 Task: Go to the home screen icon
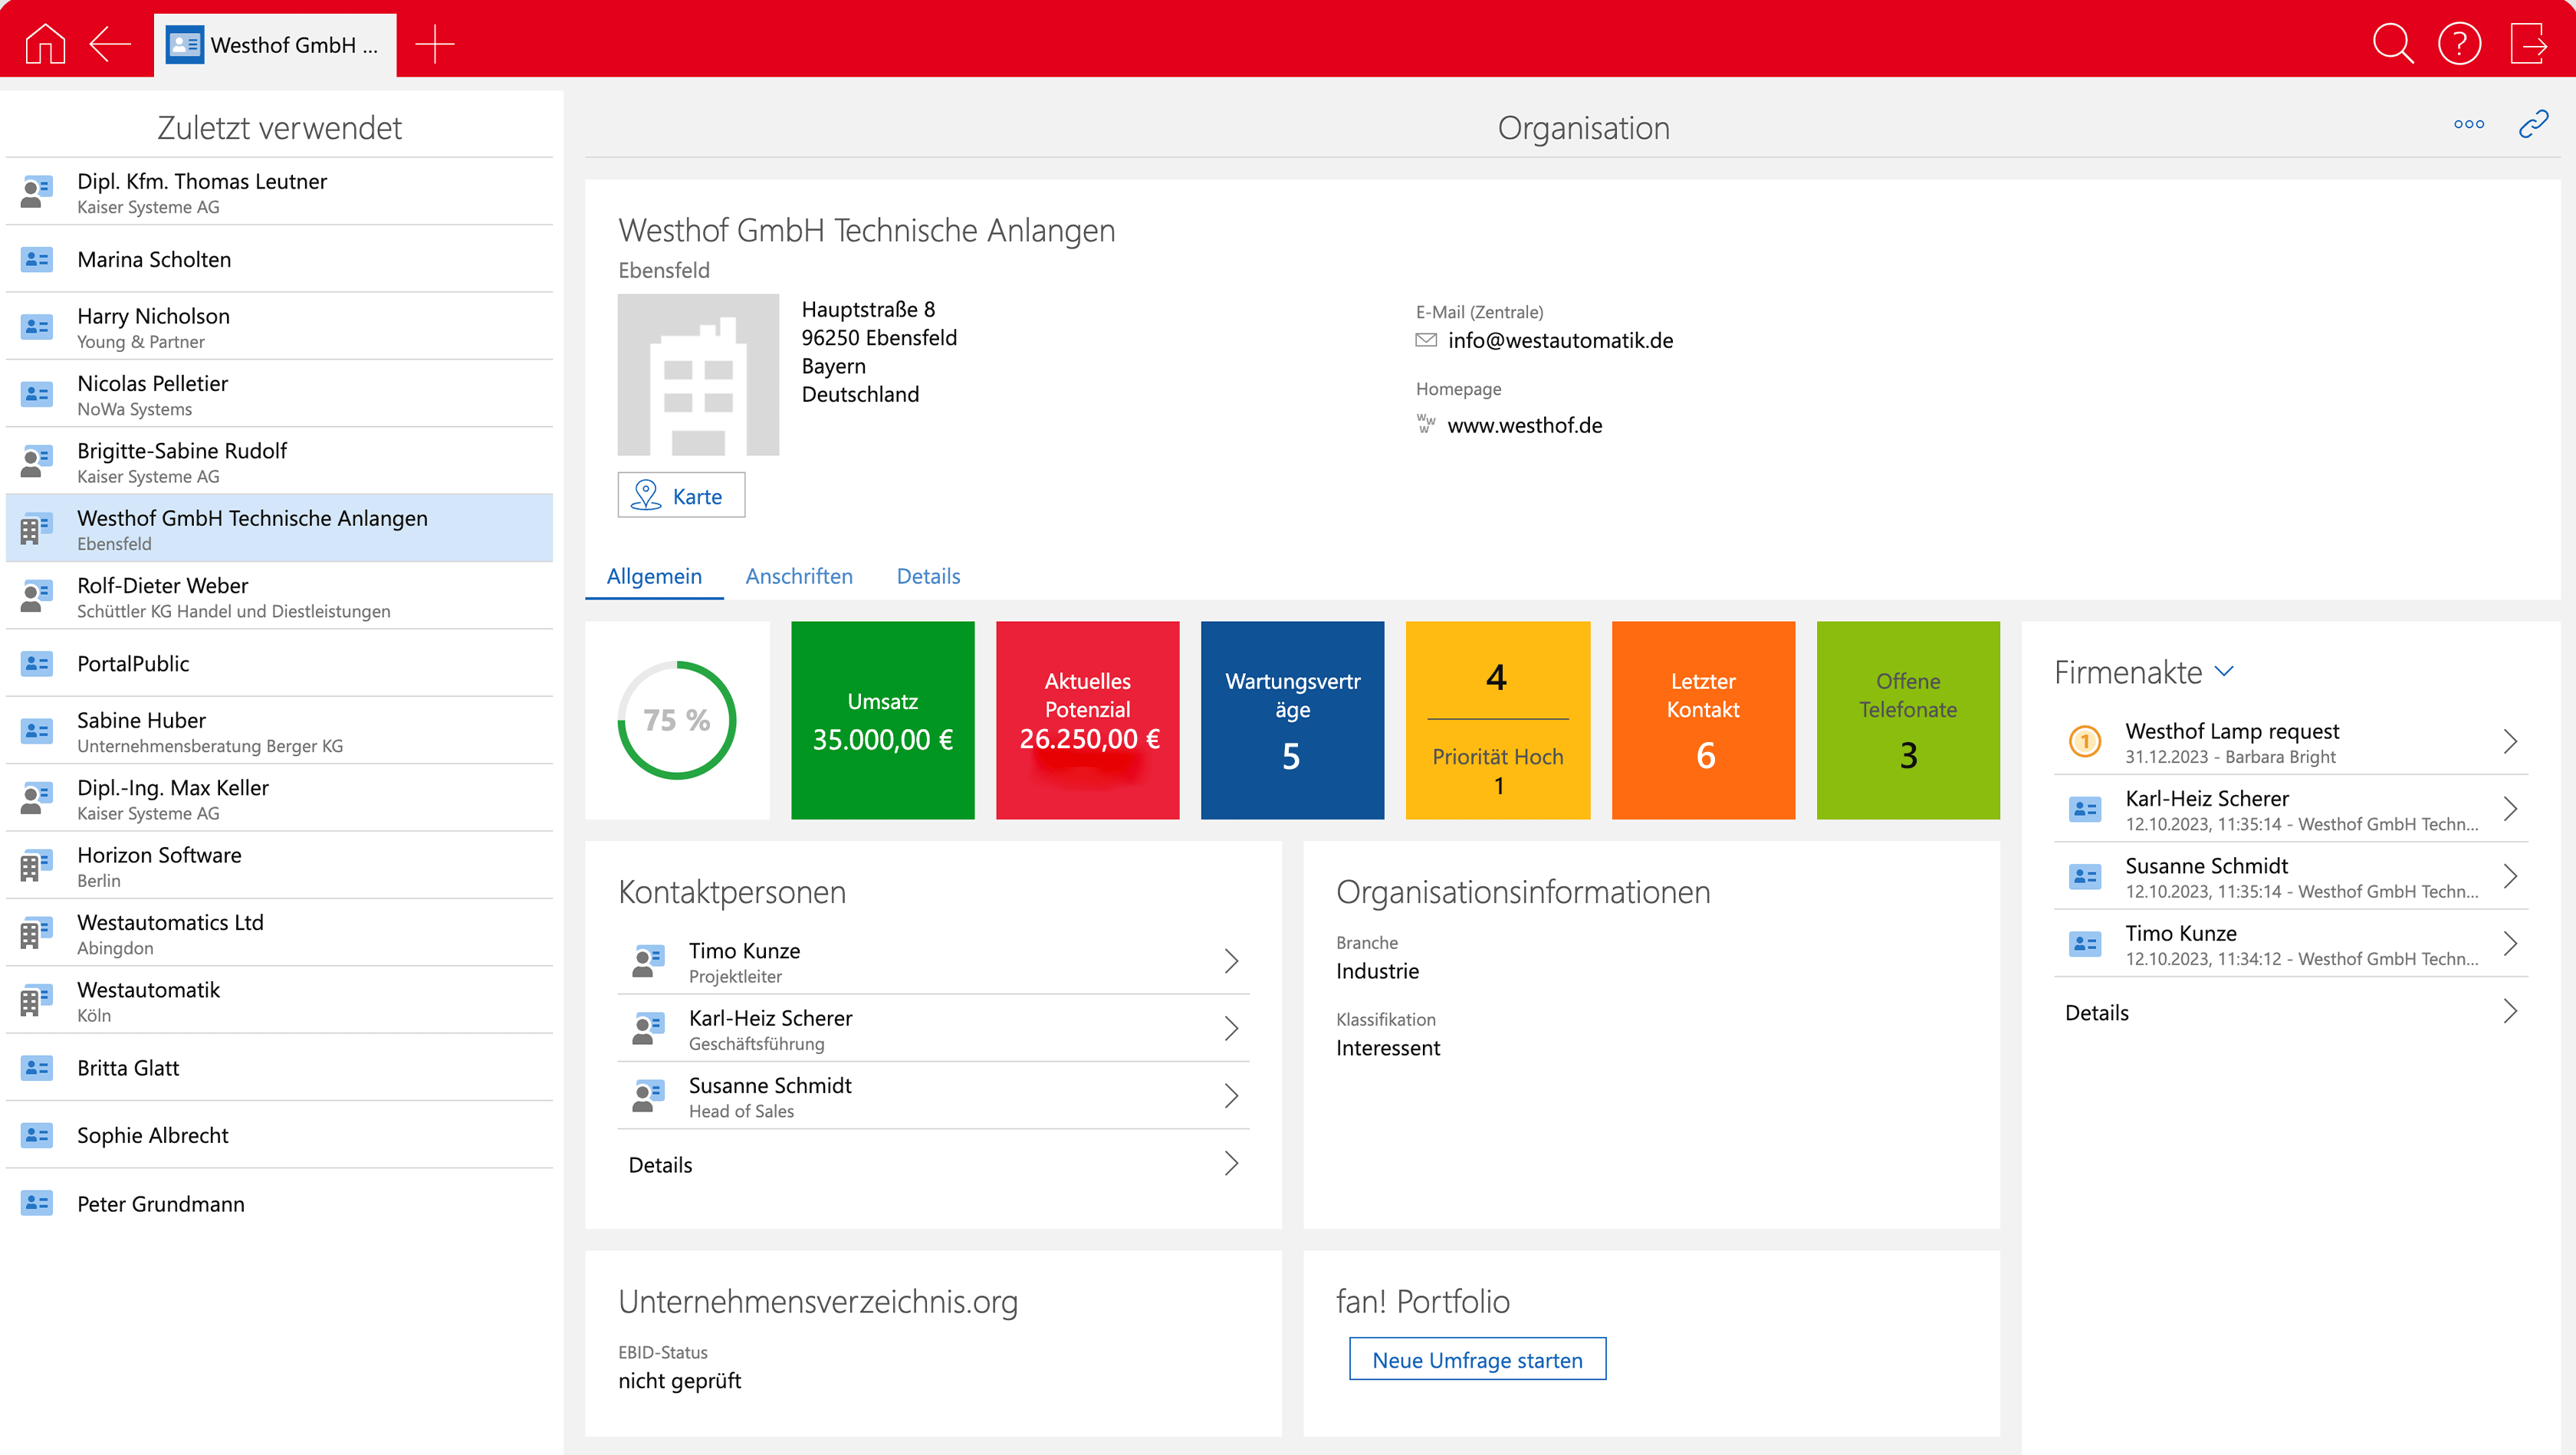(x=45, y=44)
